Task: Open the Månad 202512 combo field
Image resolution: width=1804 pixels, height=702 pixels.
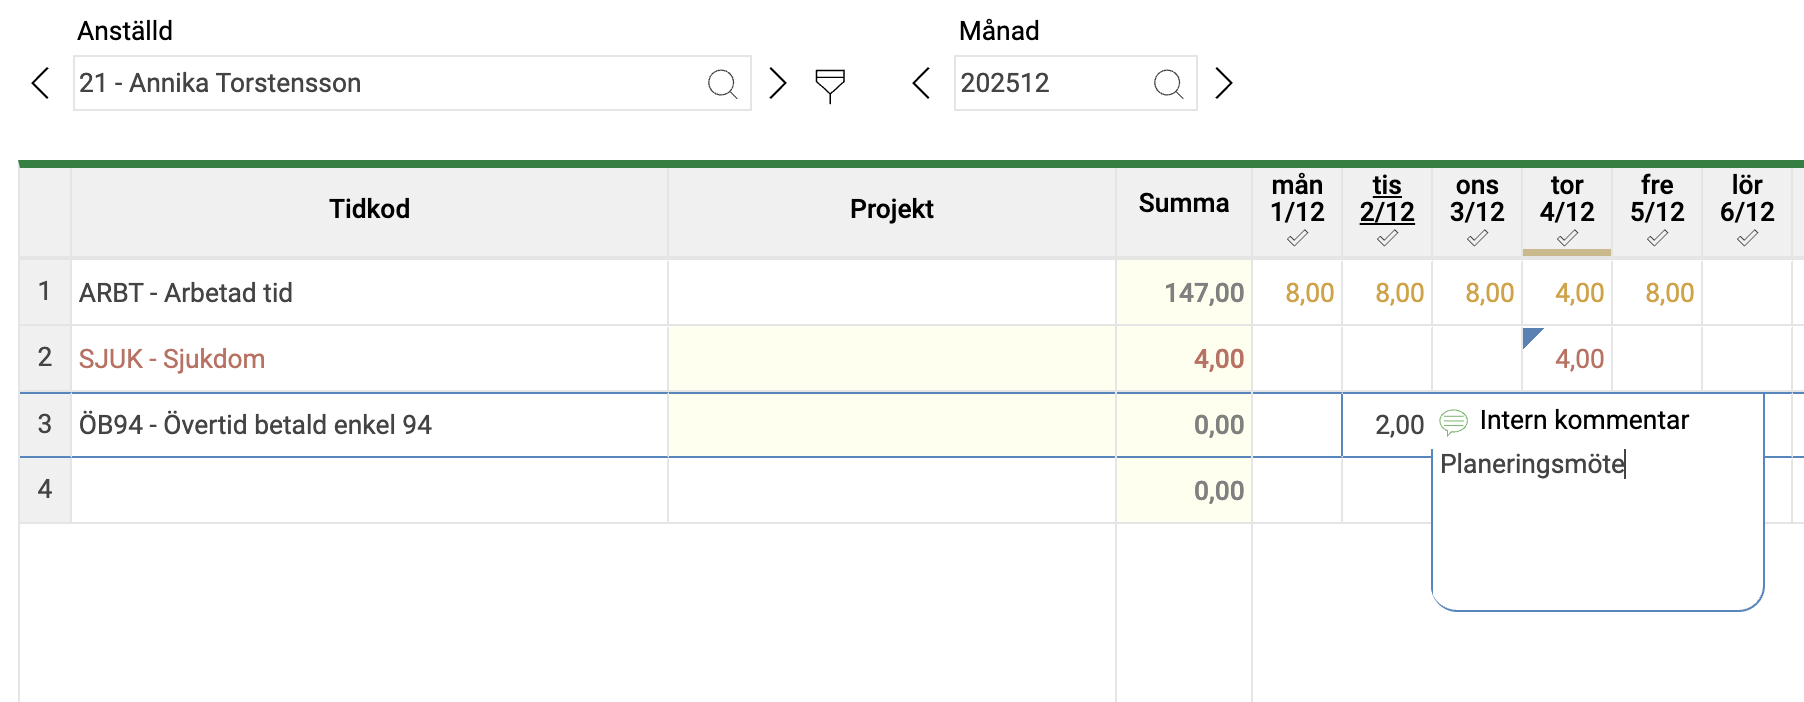Action: (1050, 83)
